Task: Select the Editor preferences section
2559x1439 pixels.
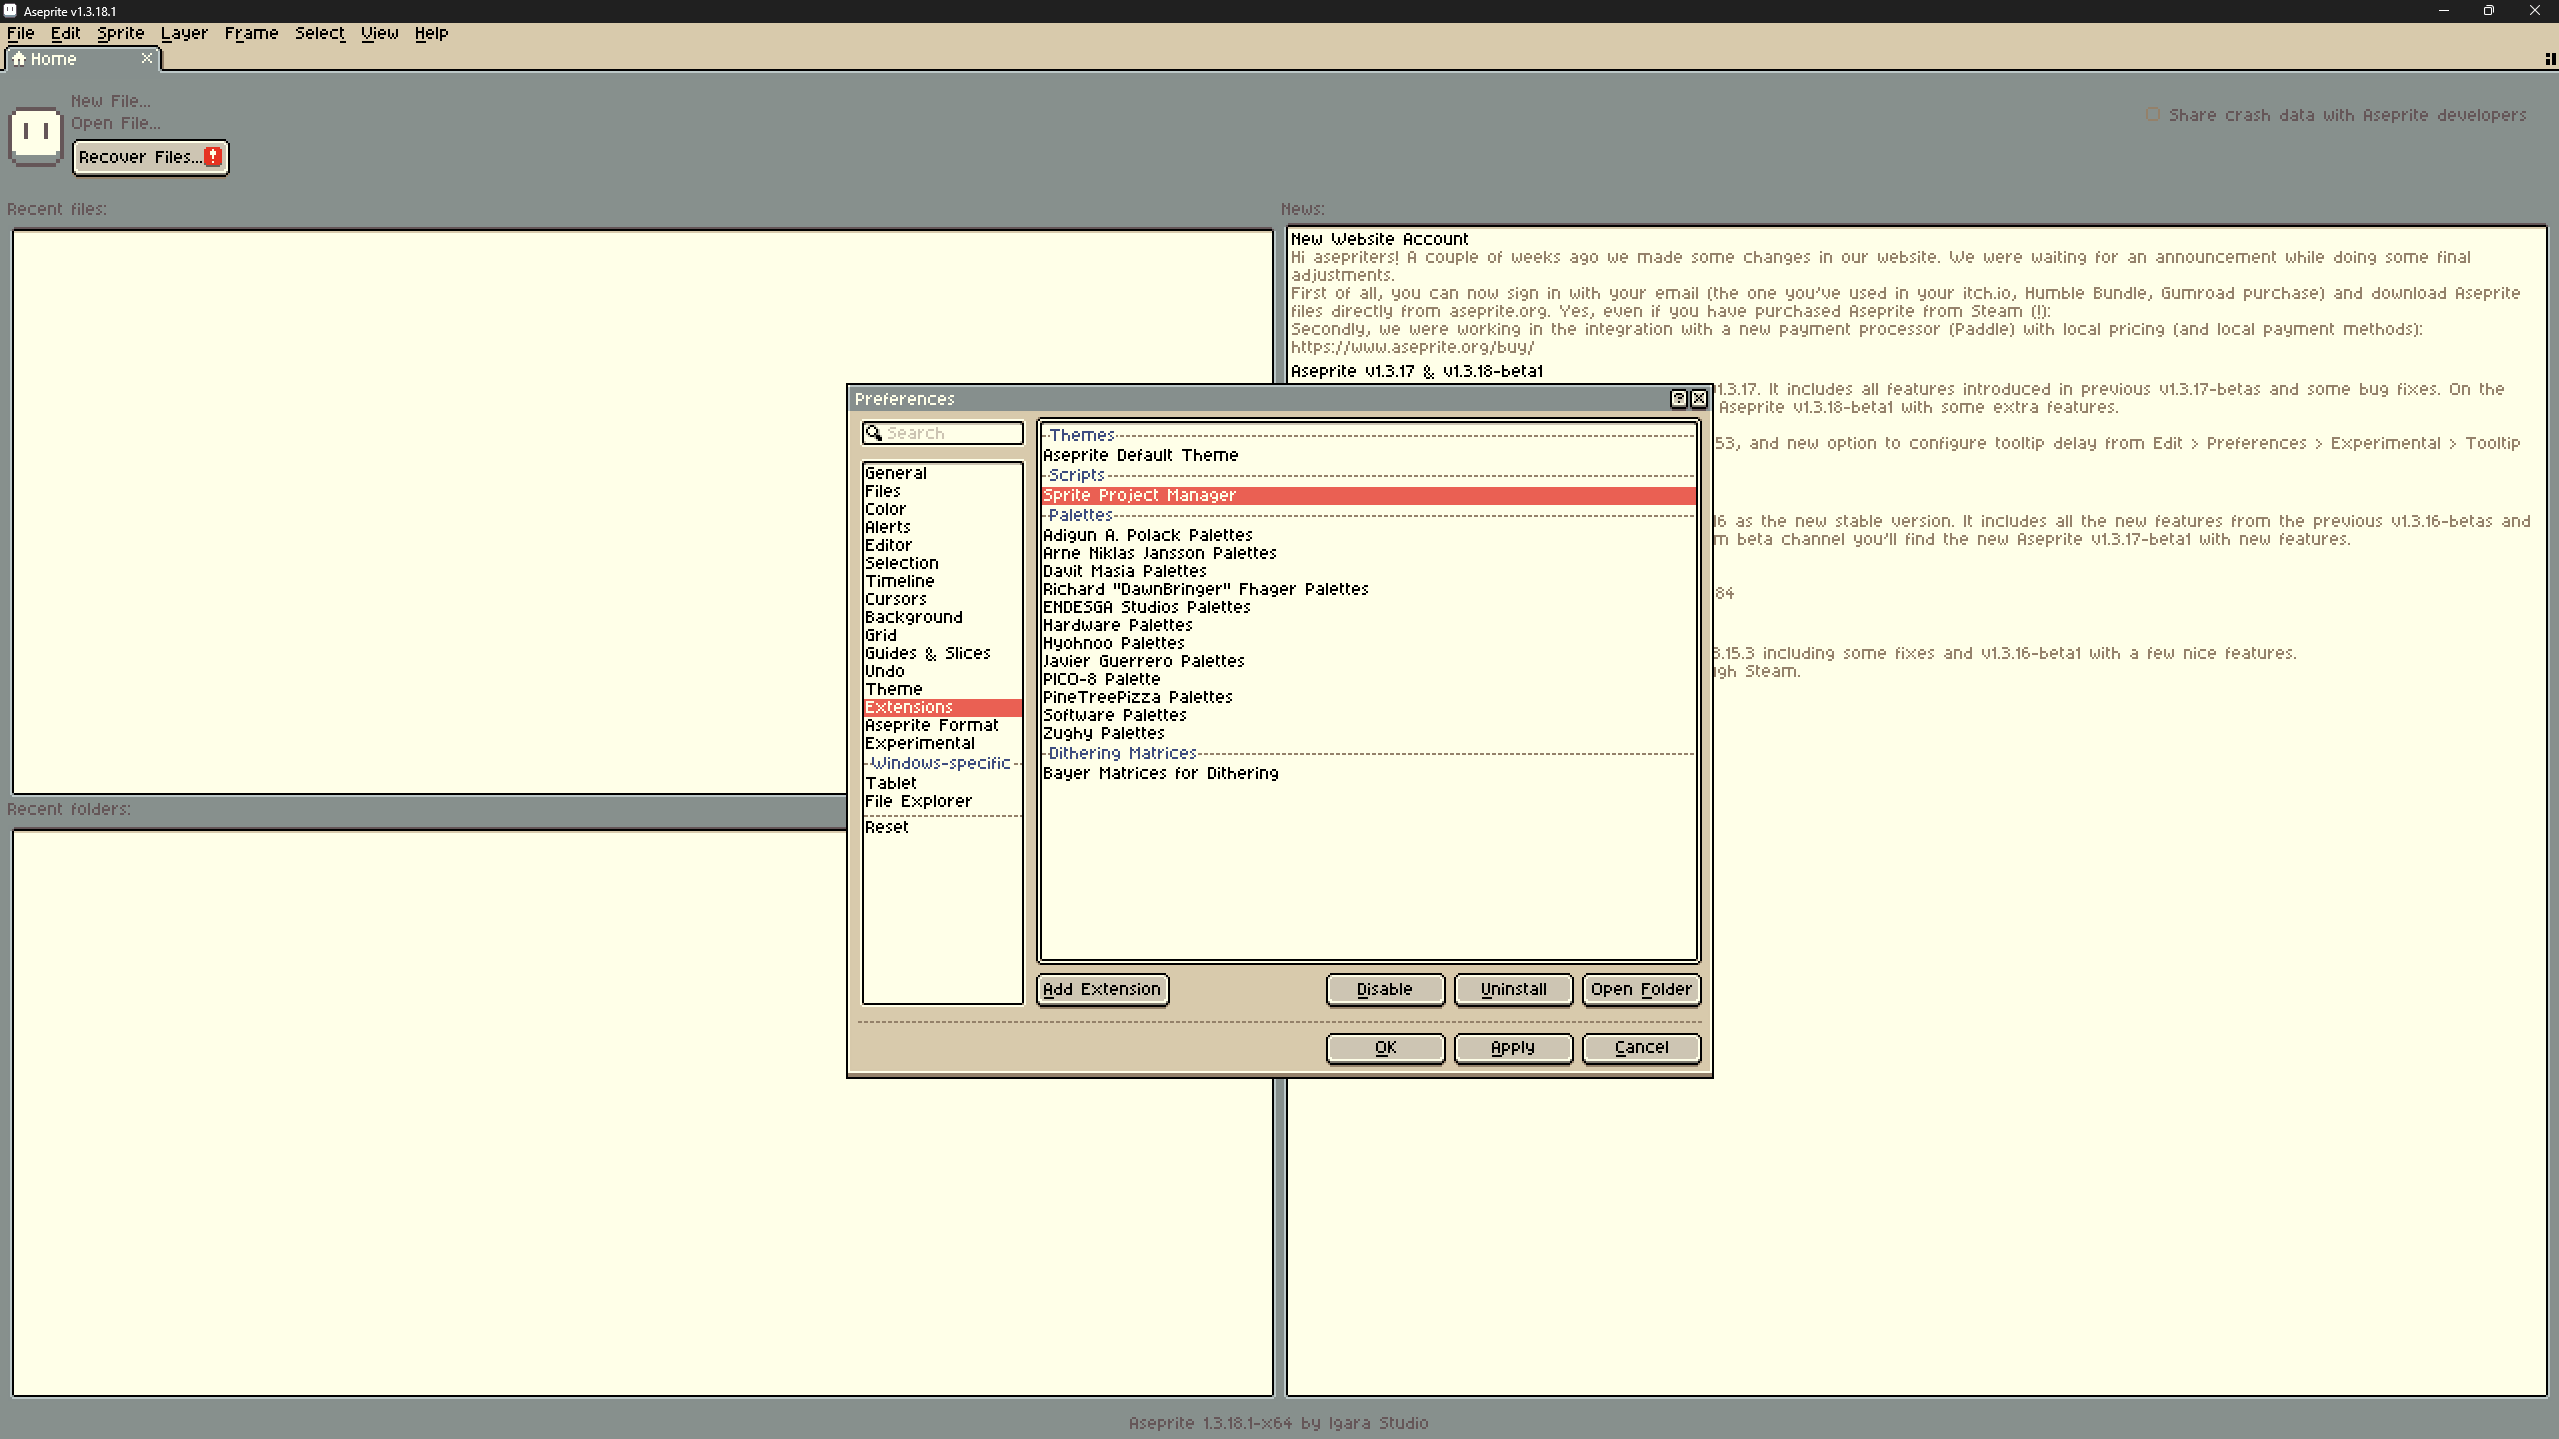Action: pos(942,545)
